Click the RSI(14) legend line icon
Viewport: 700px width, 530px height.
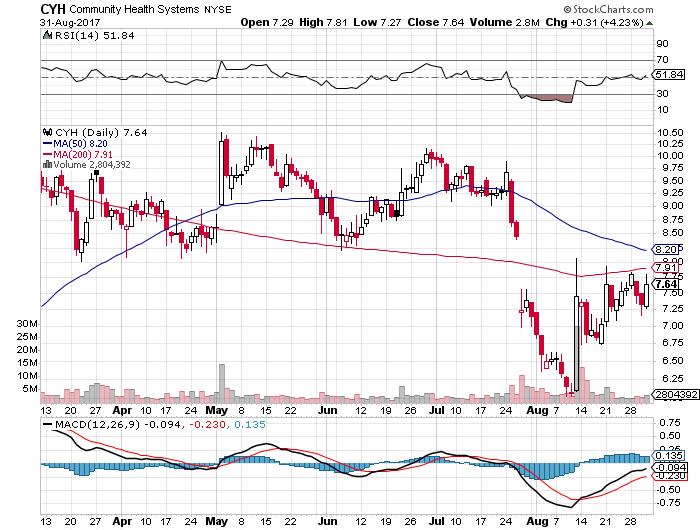point(45,35)
